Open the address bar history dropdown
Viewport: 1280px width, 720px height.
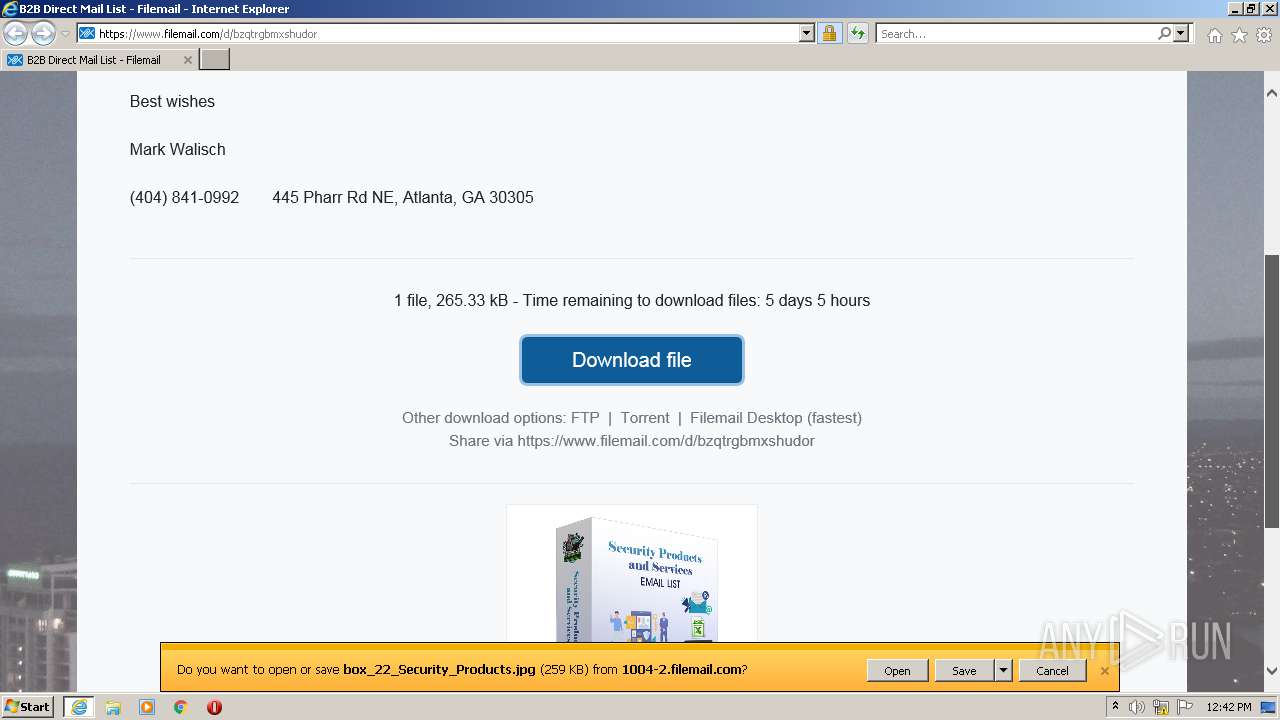click(x=807, y=34)
